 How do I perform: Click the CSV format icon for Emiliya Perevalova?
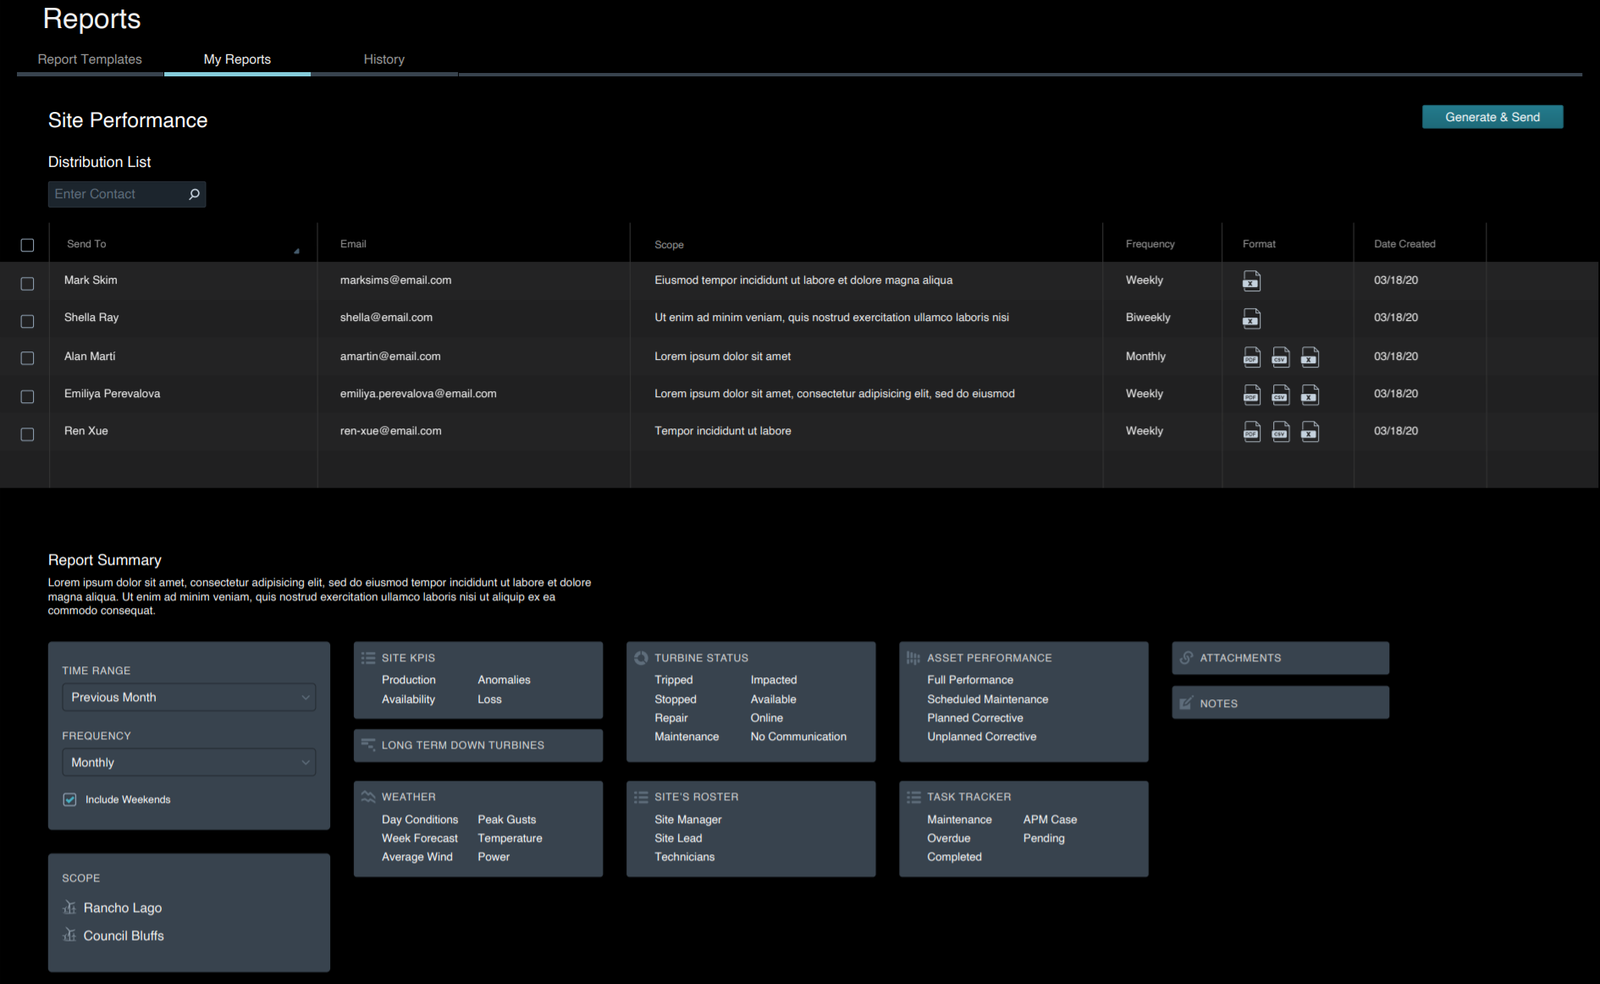coord(1280,395)
